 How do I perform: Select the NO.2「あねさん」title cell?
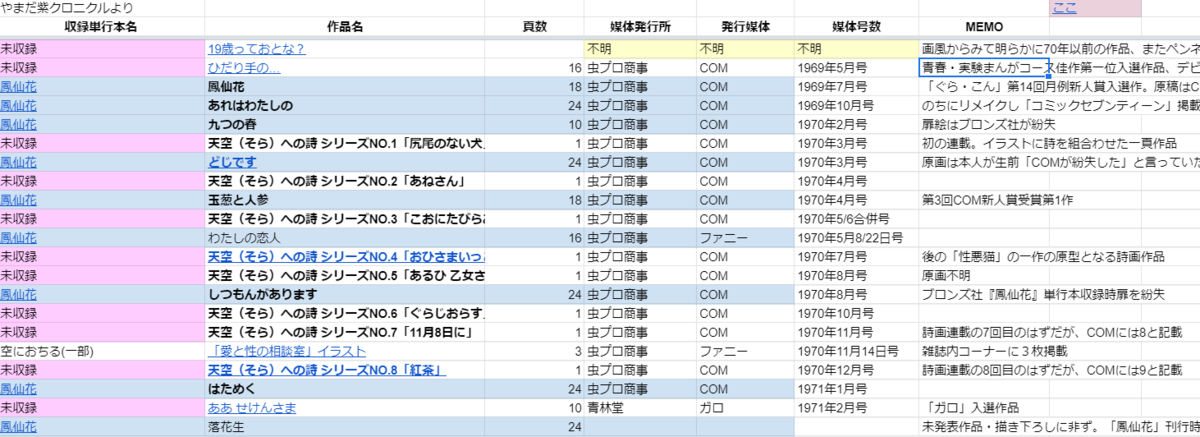[x=344, y=181]
